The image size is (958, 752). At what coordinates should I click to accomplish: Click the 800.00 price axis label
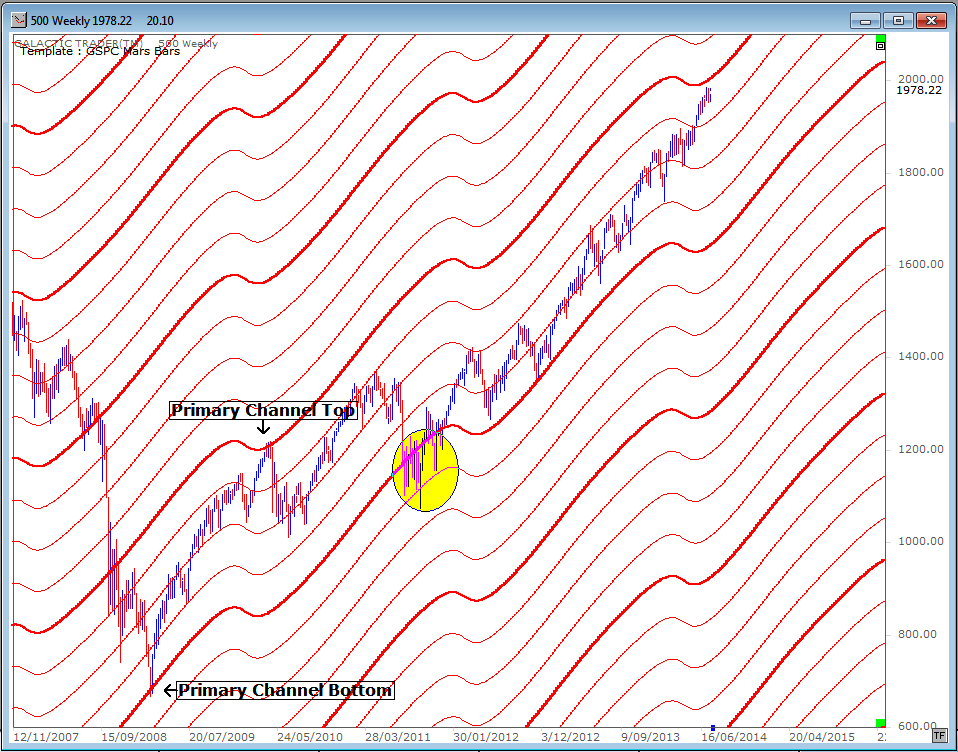point(920,635)
